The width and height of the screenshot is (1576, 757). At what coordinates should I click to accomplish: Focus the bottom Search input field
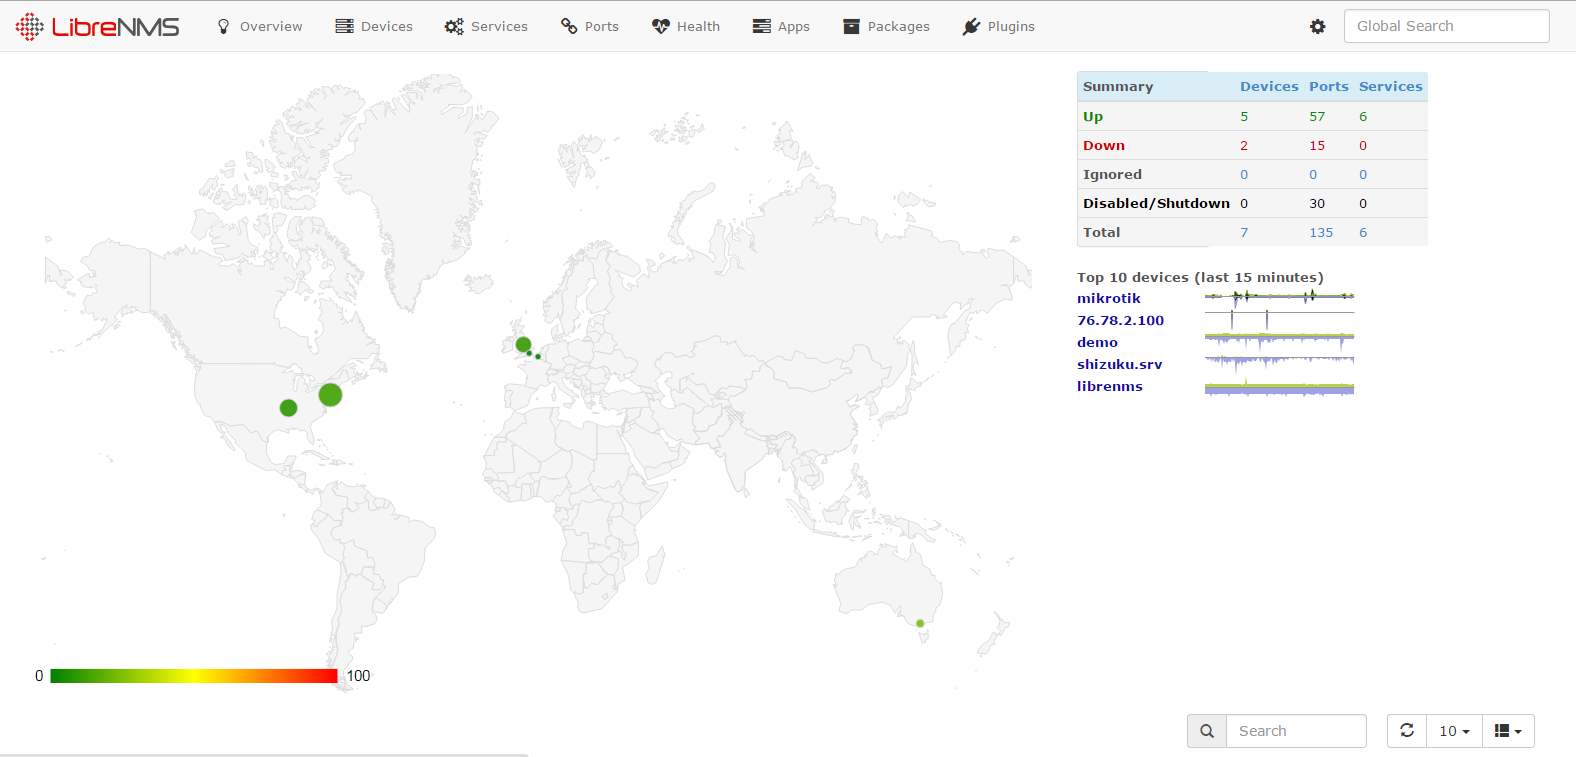click(x=1296, y=731)
